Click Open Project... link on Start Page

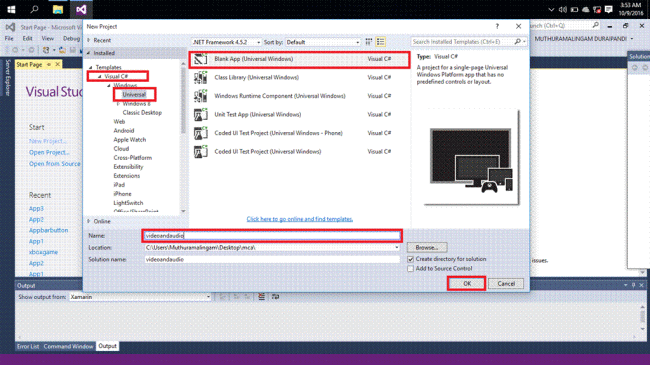click(x=49, y=152)
